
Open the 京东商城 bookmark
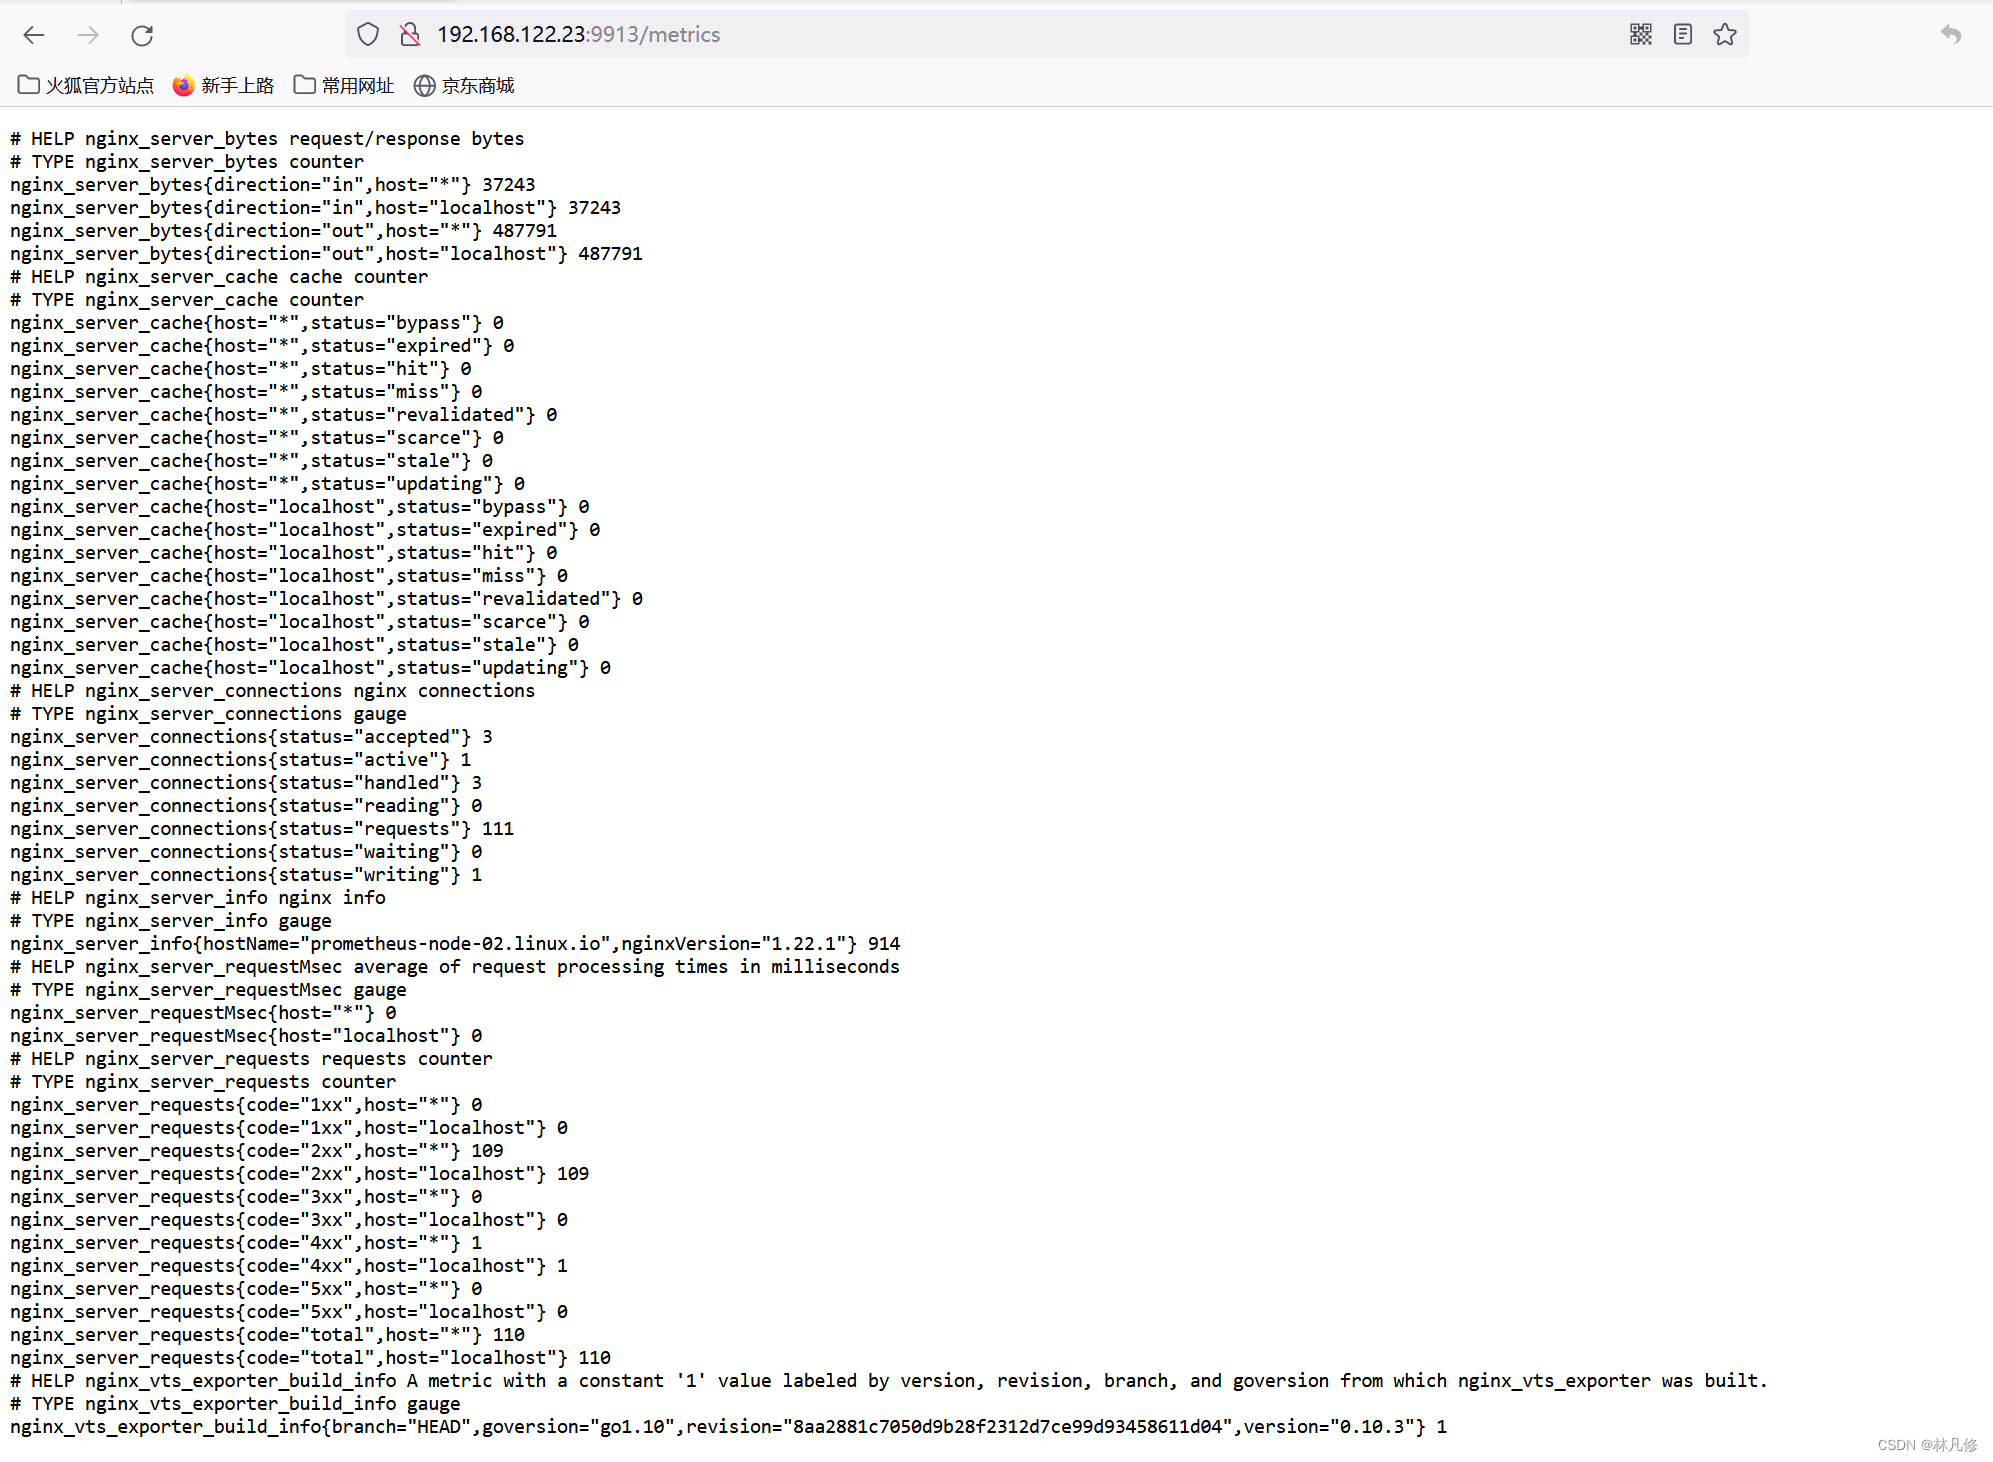[464, 86]
